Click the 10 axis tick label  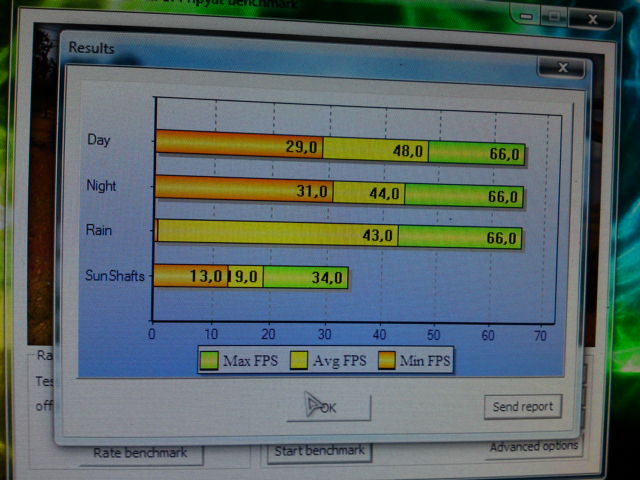coord(211,334)
